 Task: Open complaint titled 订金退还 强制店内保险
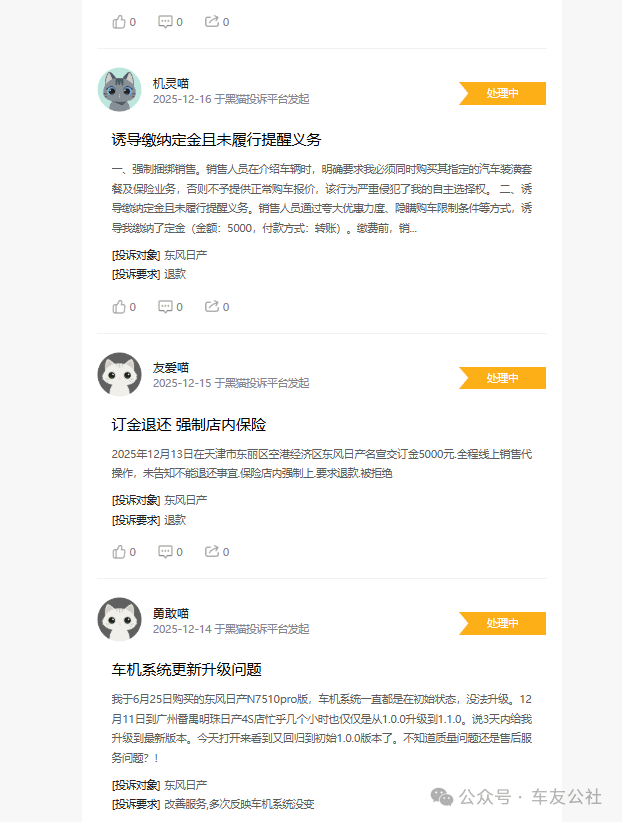[189, 425]
